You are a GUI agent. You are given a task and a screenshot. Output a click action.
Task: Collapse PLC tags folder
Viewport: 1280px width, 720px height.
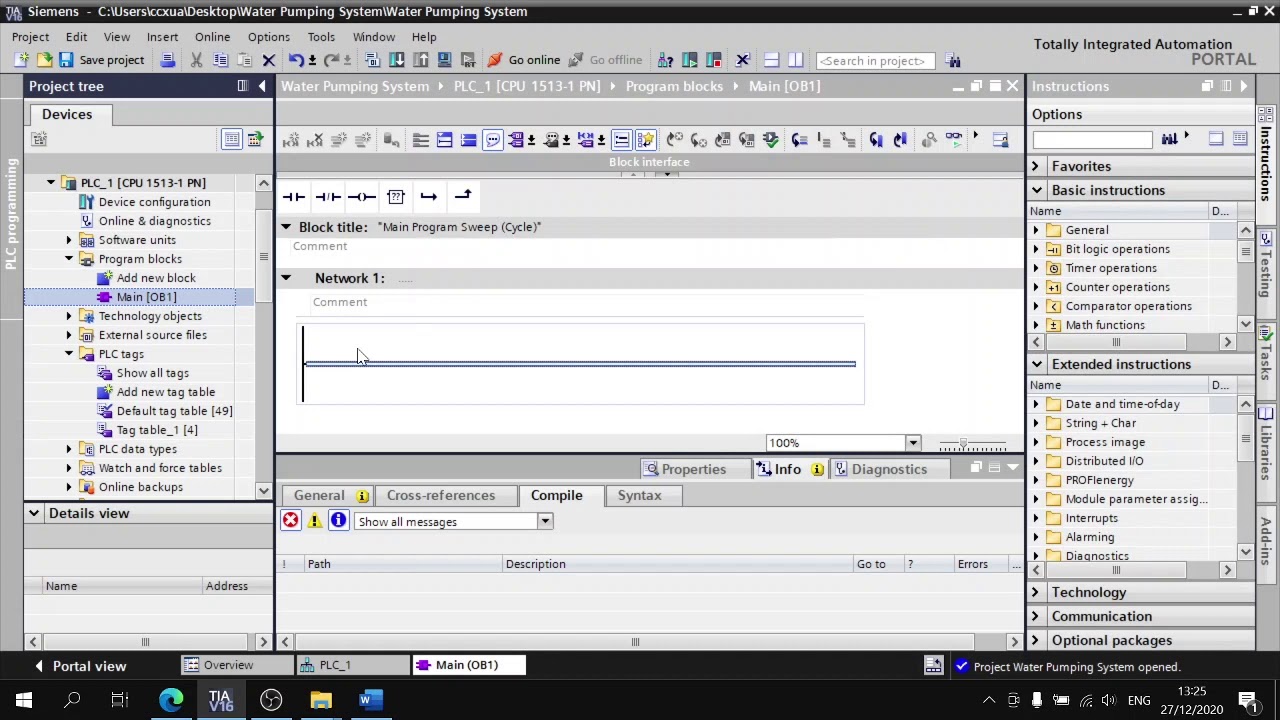pos(69,354)
